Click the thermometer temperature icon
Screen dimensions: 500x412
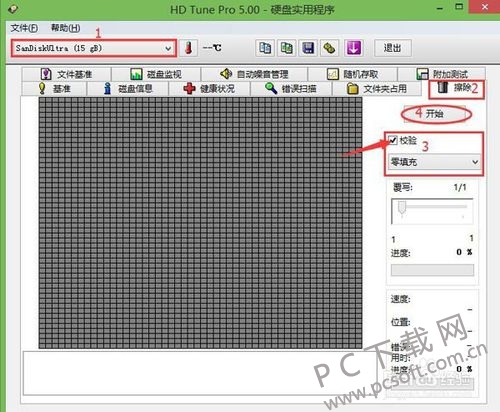point(189,48)
